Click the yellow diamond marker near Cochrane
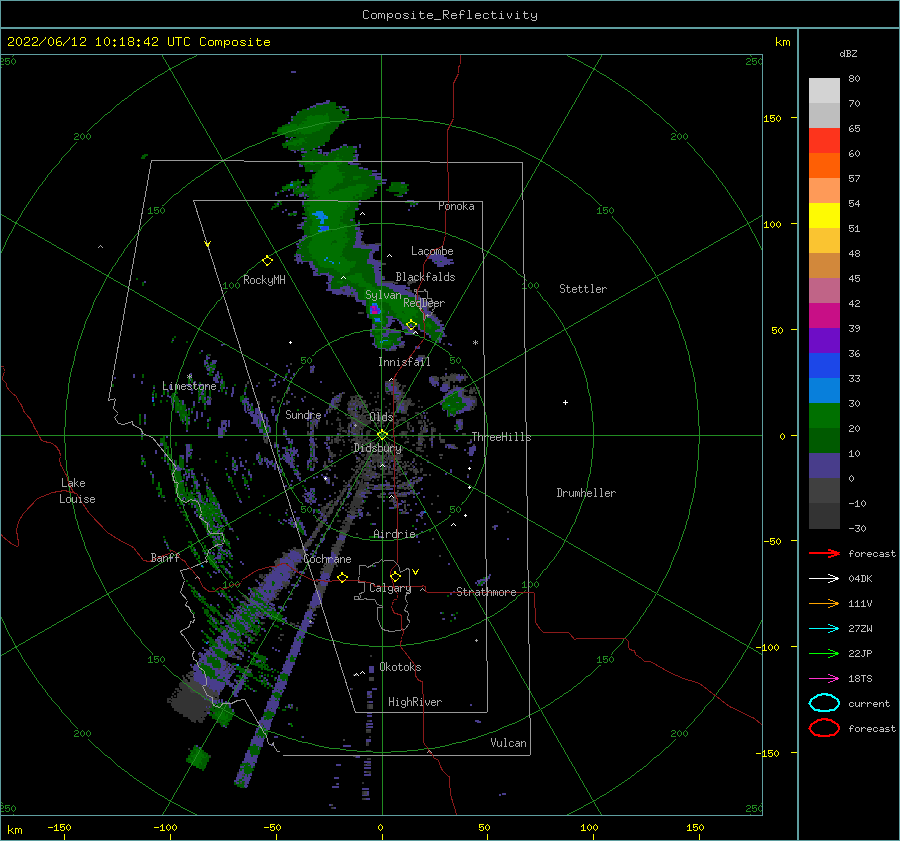The width and height of the screenshot is (900, 841). (343, 577)
